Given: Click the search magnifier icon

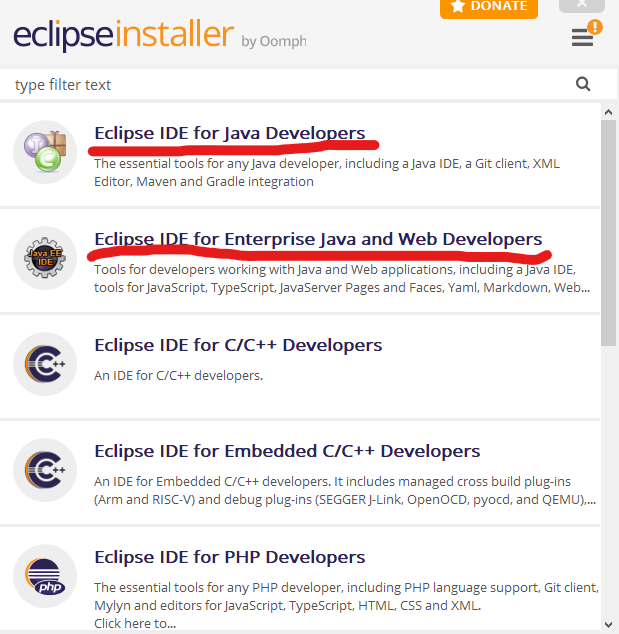Looking at the screenshot, I should point(583,84).
